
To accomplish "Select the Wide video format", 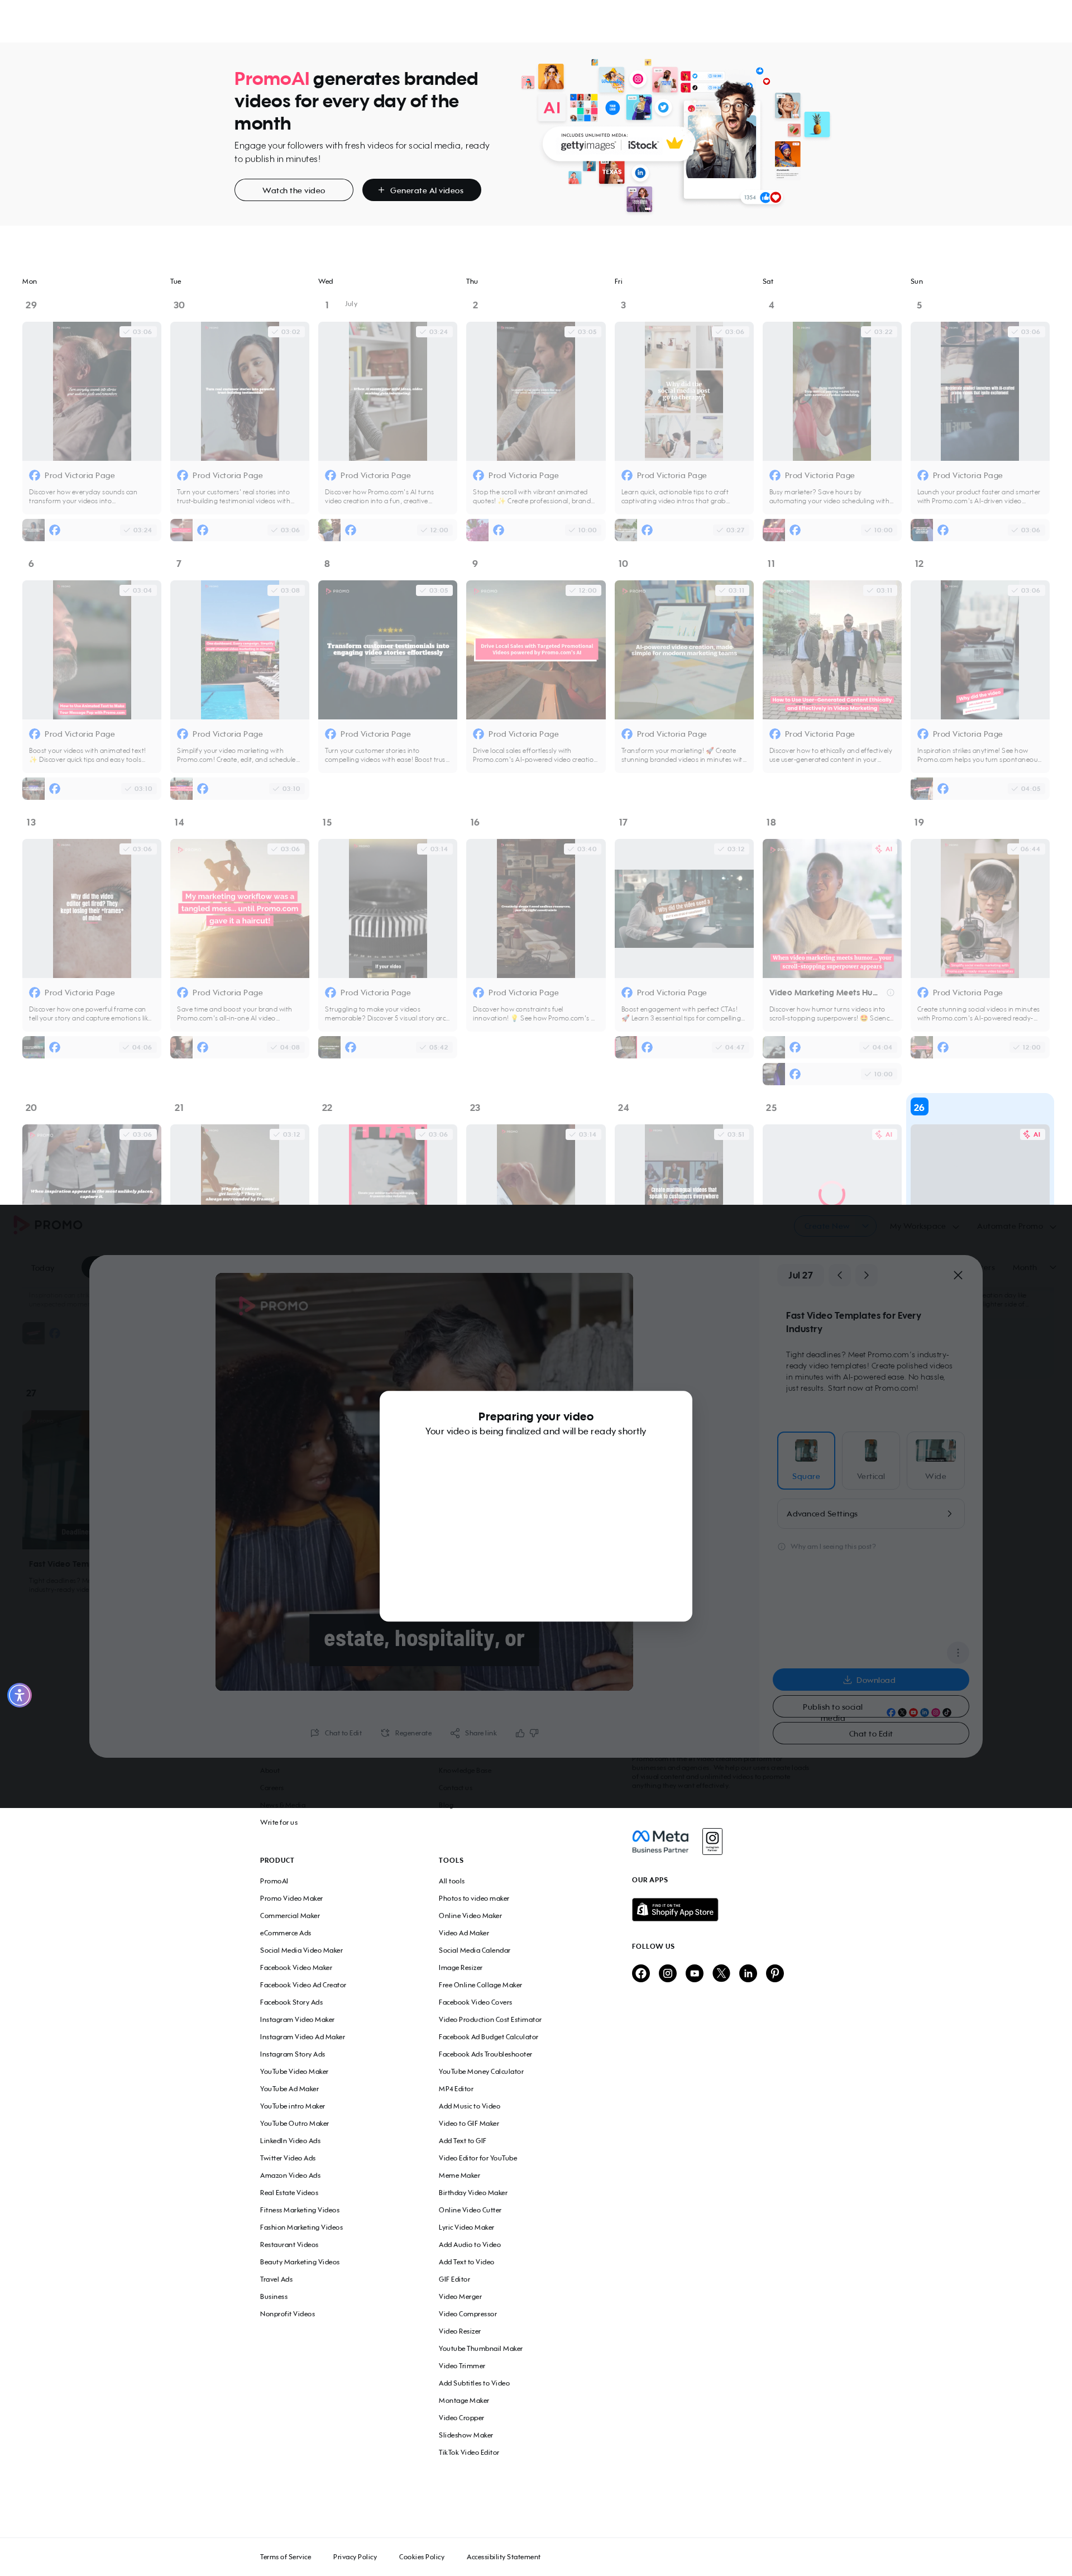I will [936, 1460].
